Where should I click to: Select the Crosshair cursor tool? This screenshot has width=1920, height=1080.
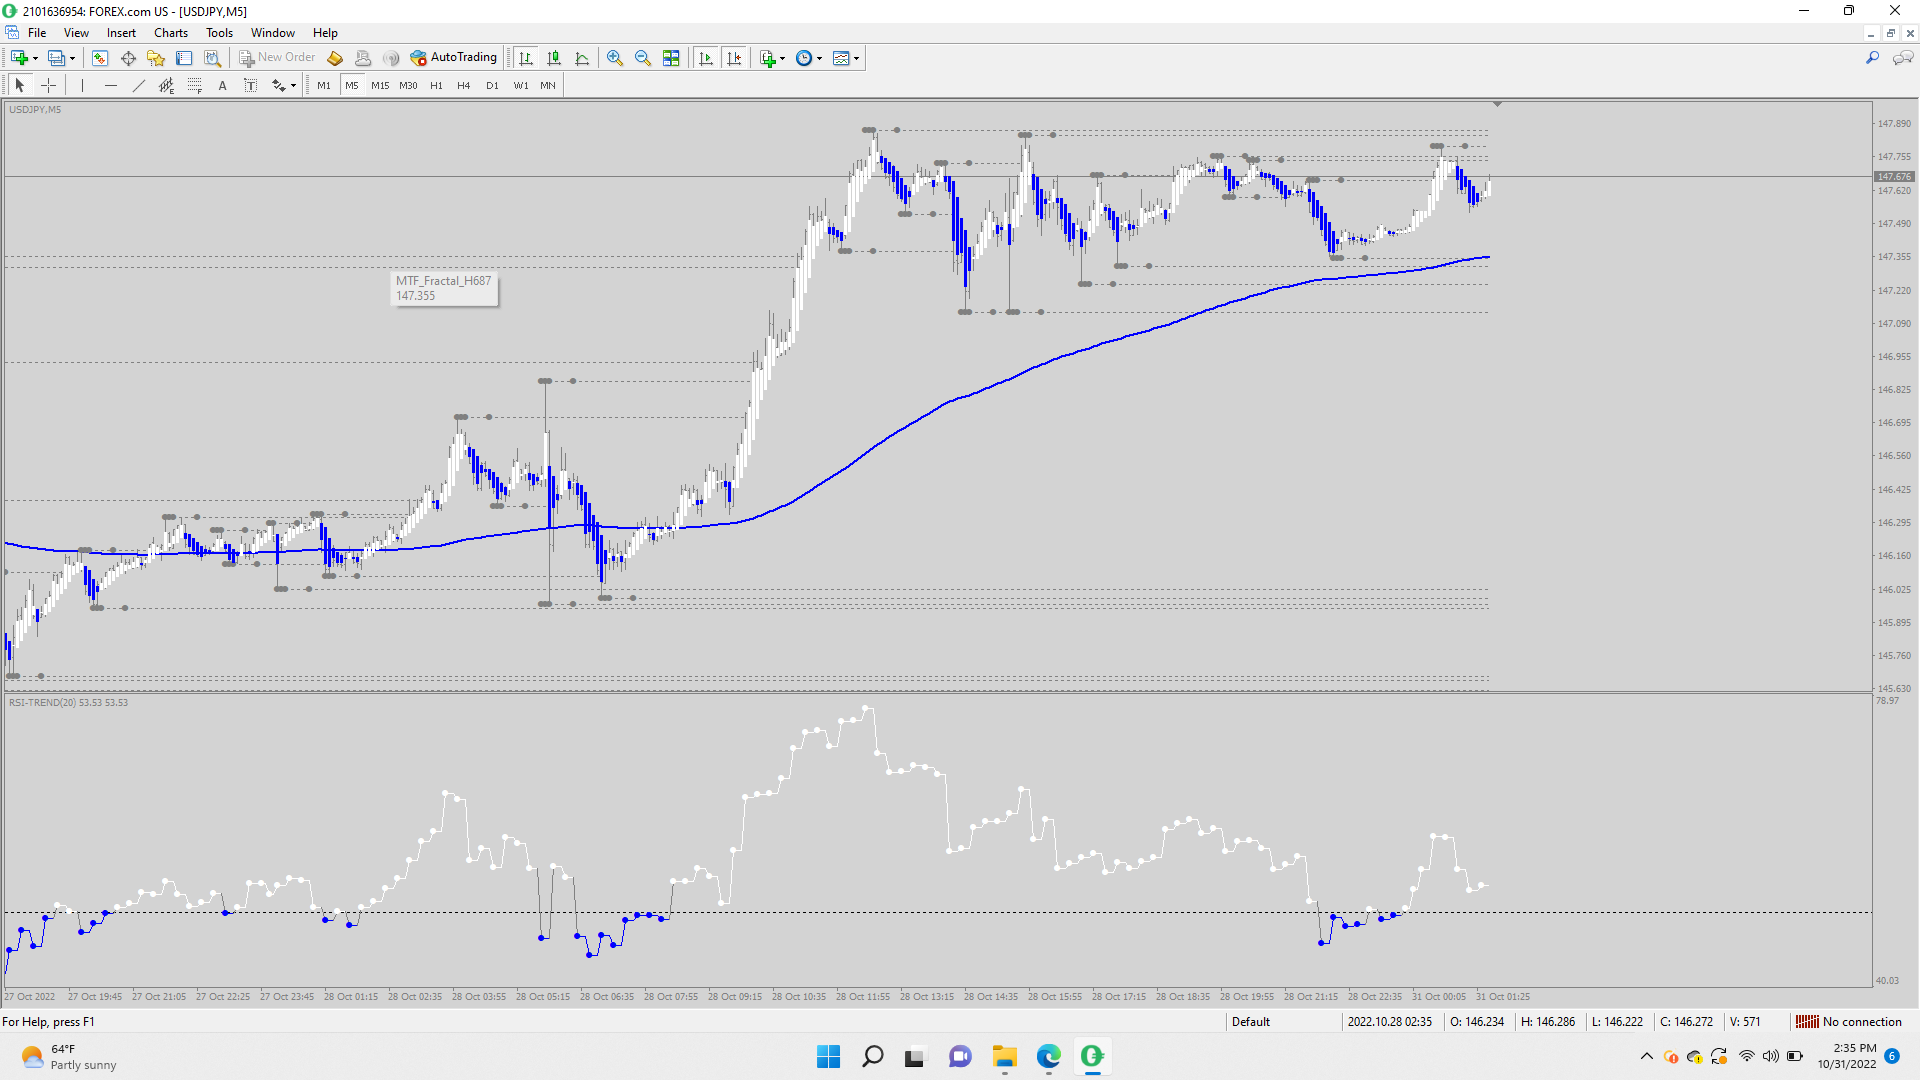tap(48, 85)
